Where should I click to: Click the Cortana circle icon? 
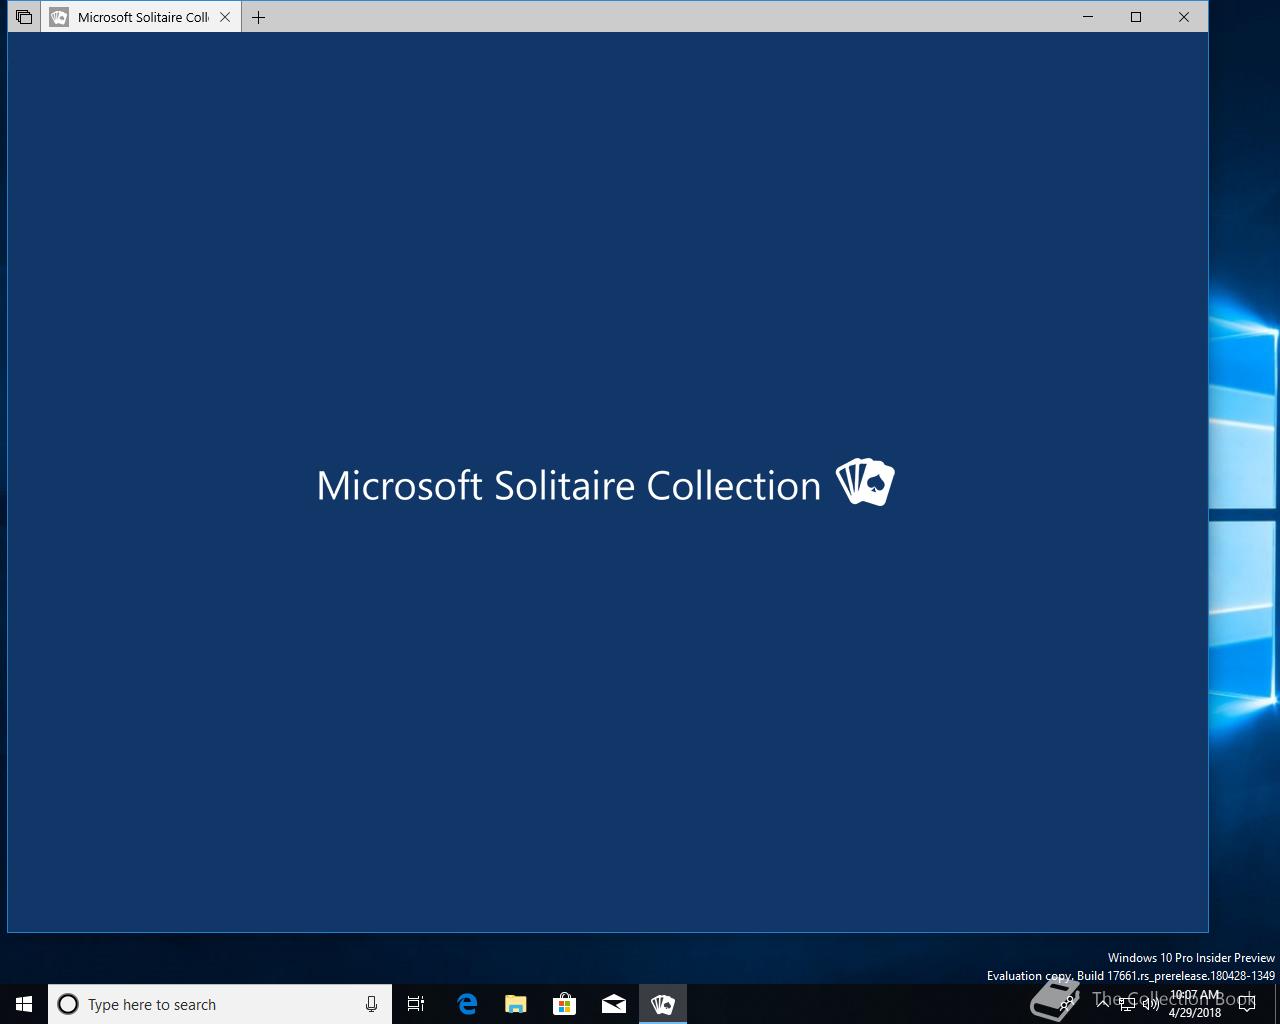68,1004
